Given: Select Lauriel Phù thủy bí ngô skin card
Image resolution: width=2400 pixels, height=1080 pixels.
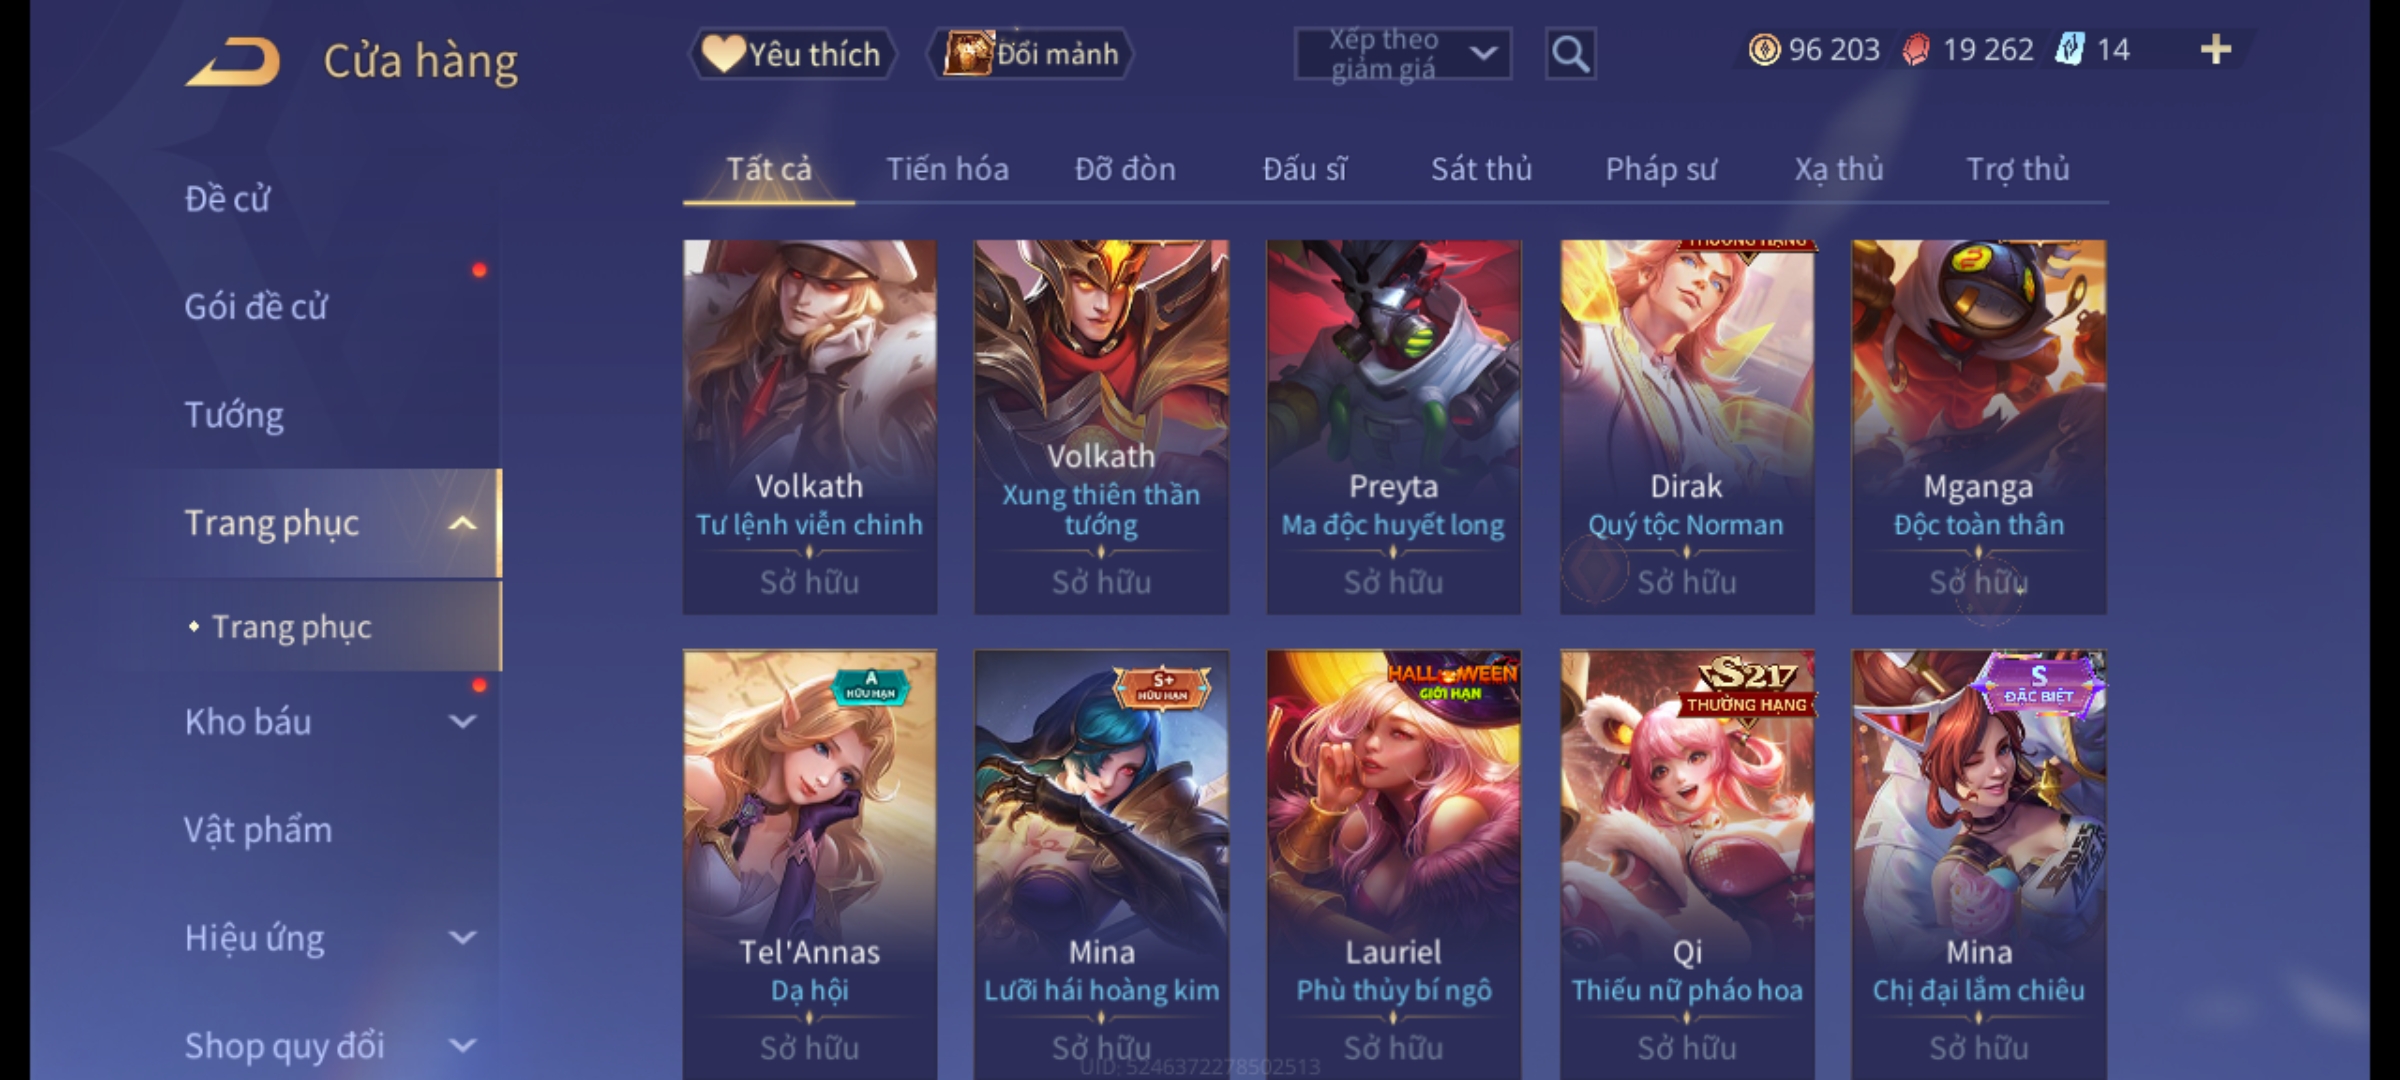Looking at the screenshot, I should (1393, 865).
